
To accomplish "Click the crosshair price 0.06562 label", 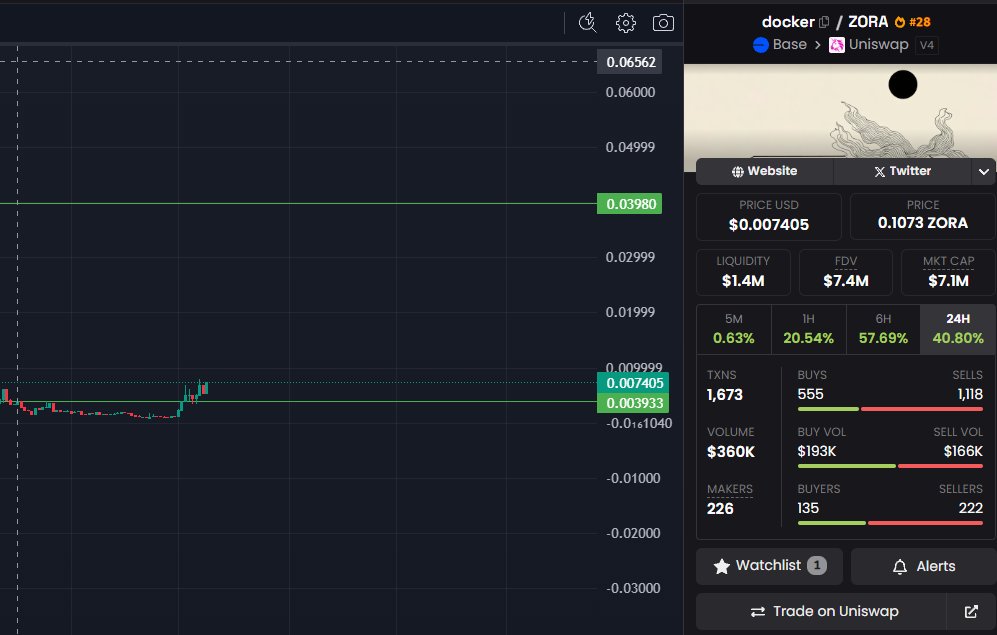I will pyautogui.click(x=629, y=62).
